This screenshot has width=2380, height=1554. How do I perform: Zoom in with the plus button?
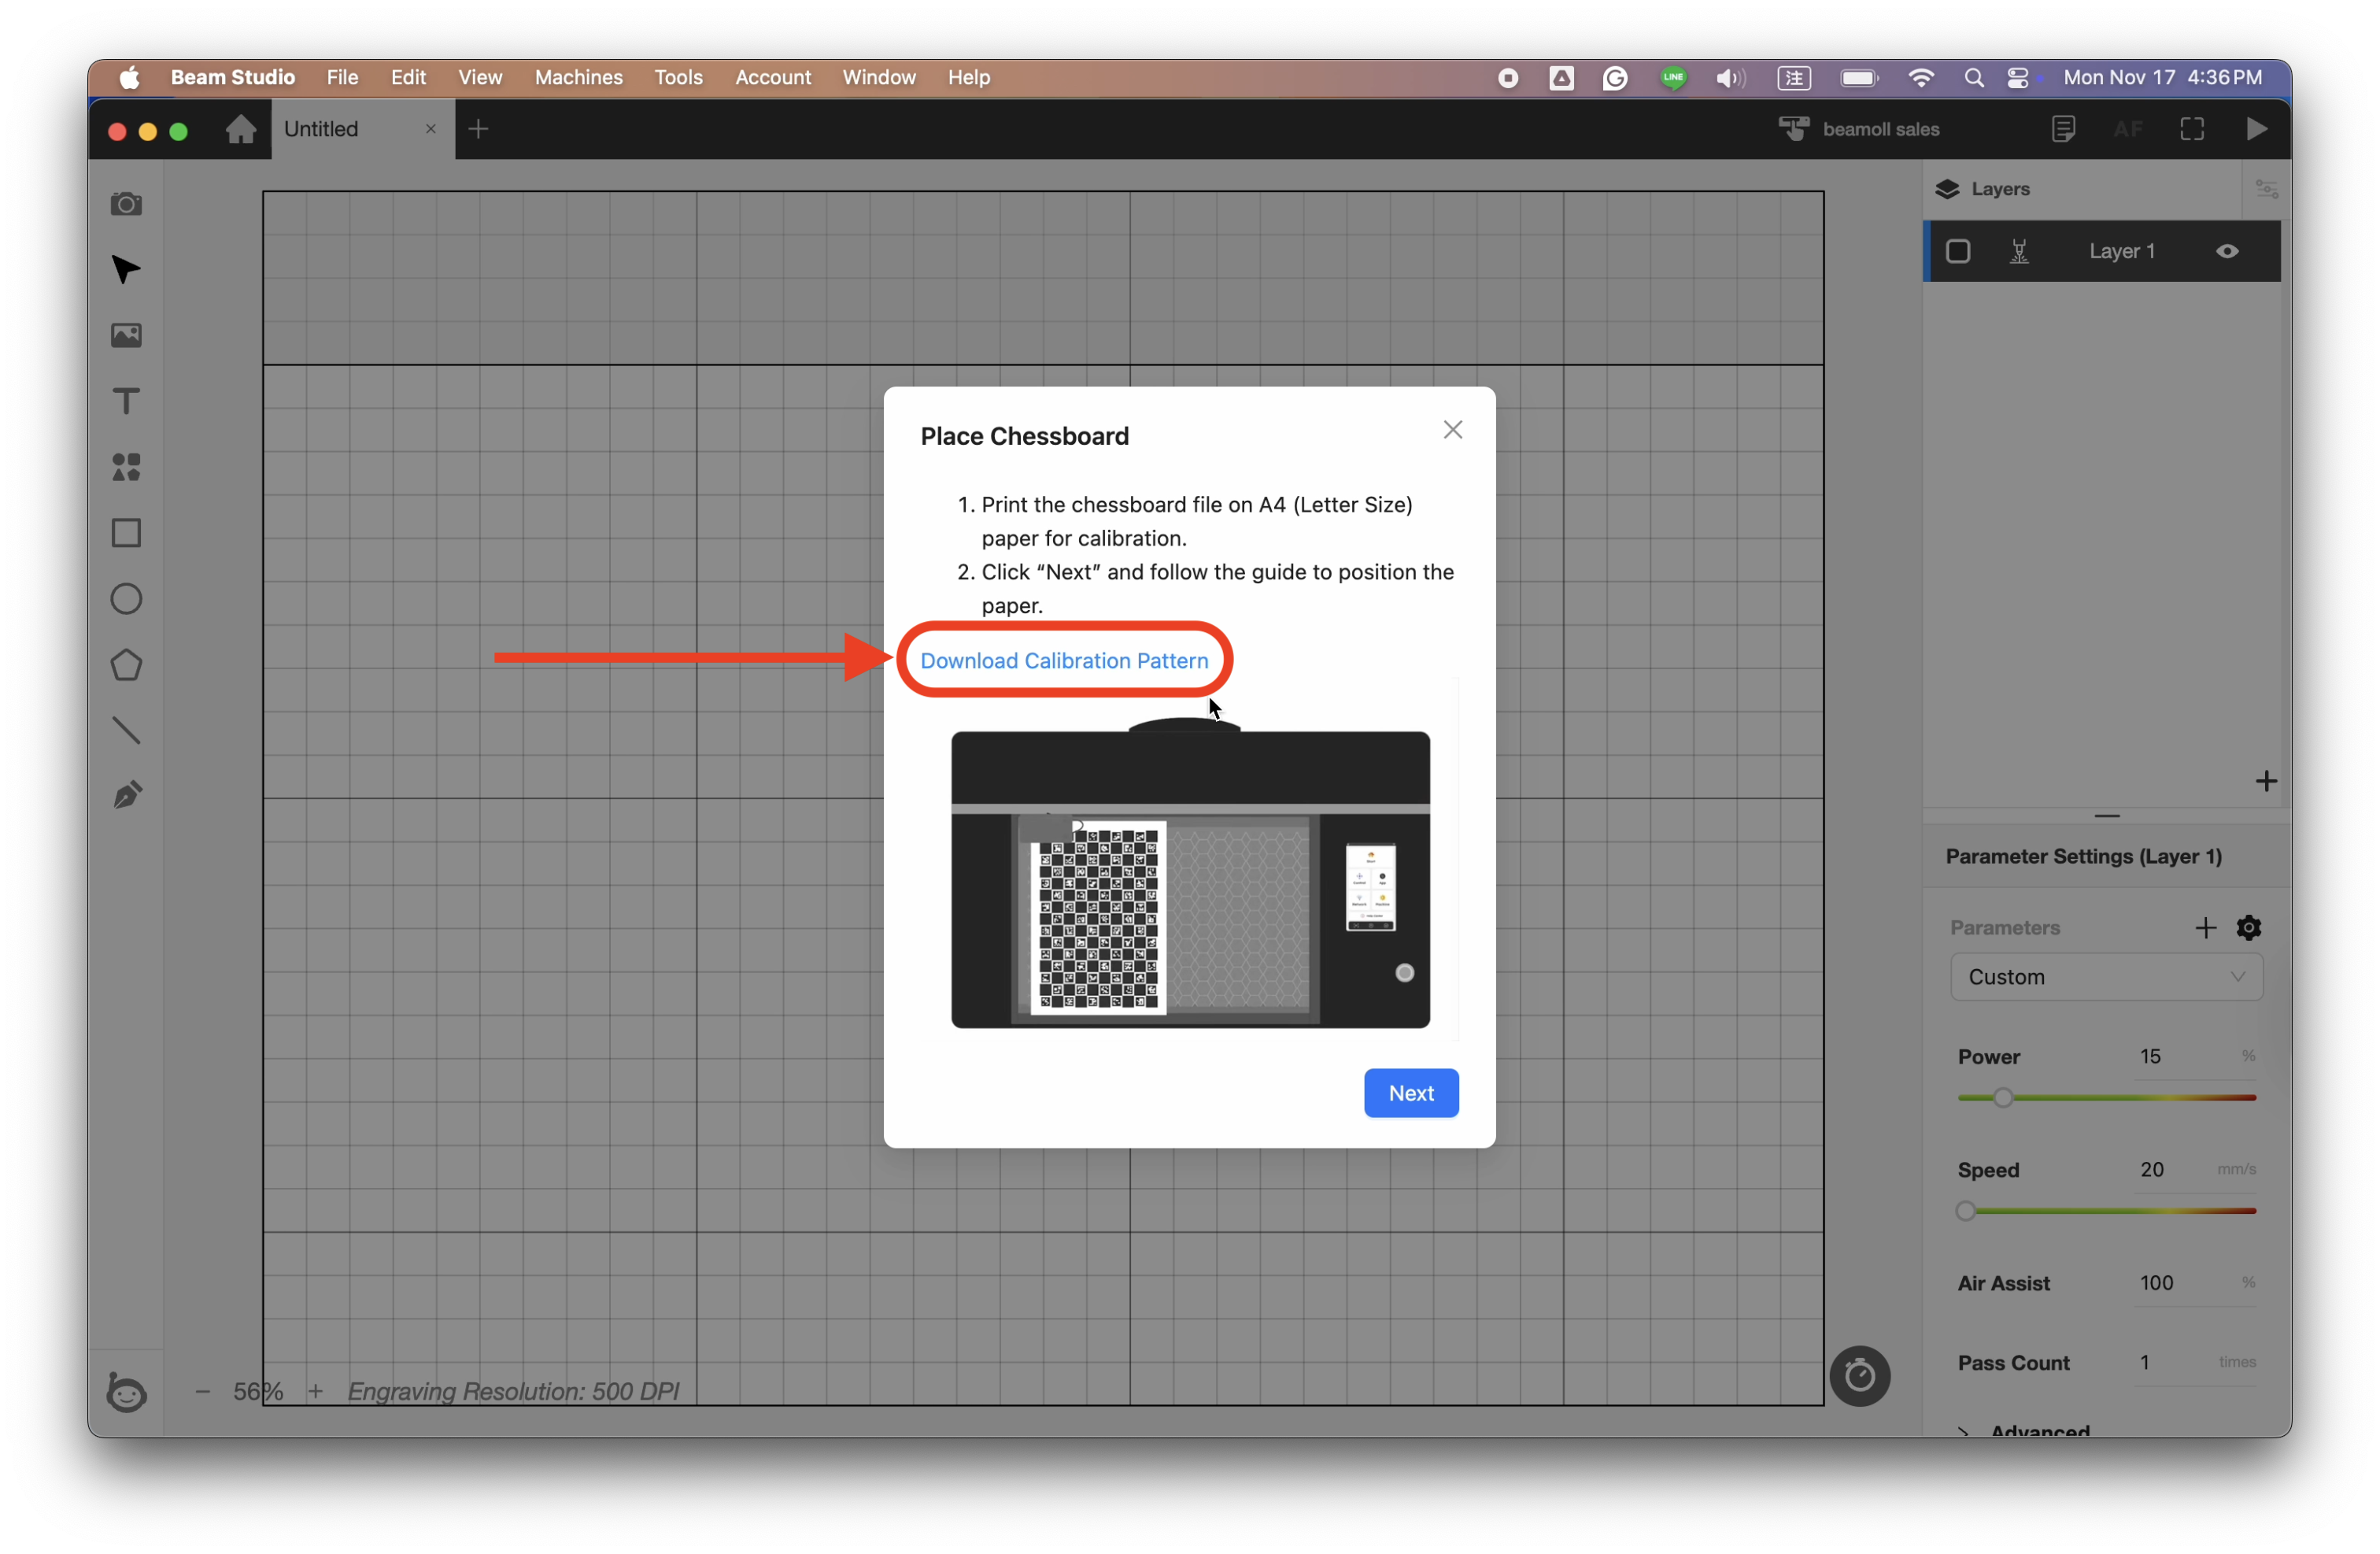(x=315, y=1391)
